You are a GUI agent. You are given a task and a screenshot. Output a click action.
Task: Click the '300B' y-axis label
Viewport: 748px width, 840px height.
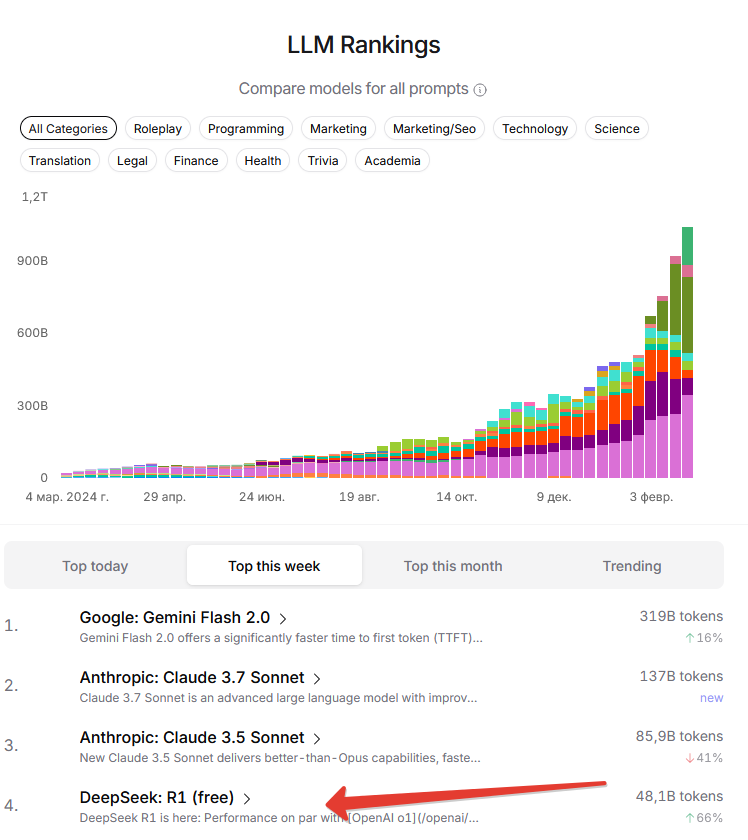click(33, 406)
